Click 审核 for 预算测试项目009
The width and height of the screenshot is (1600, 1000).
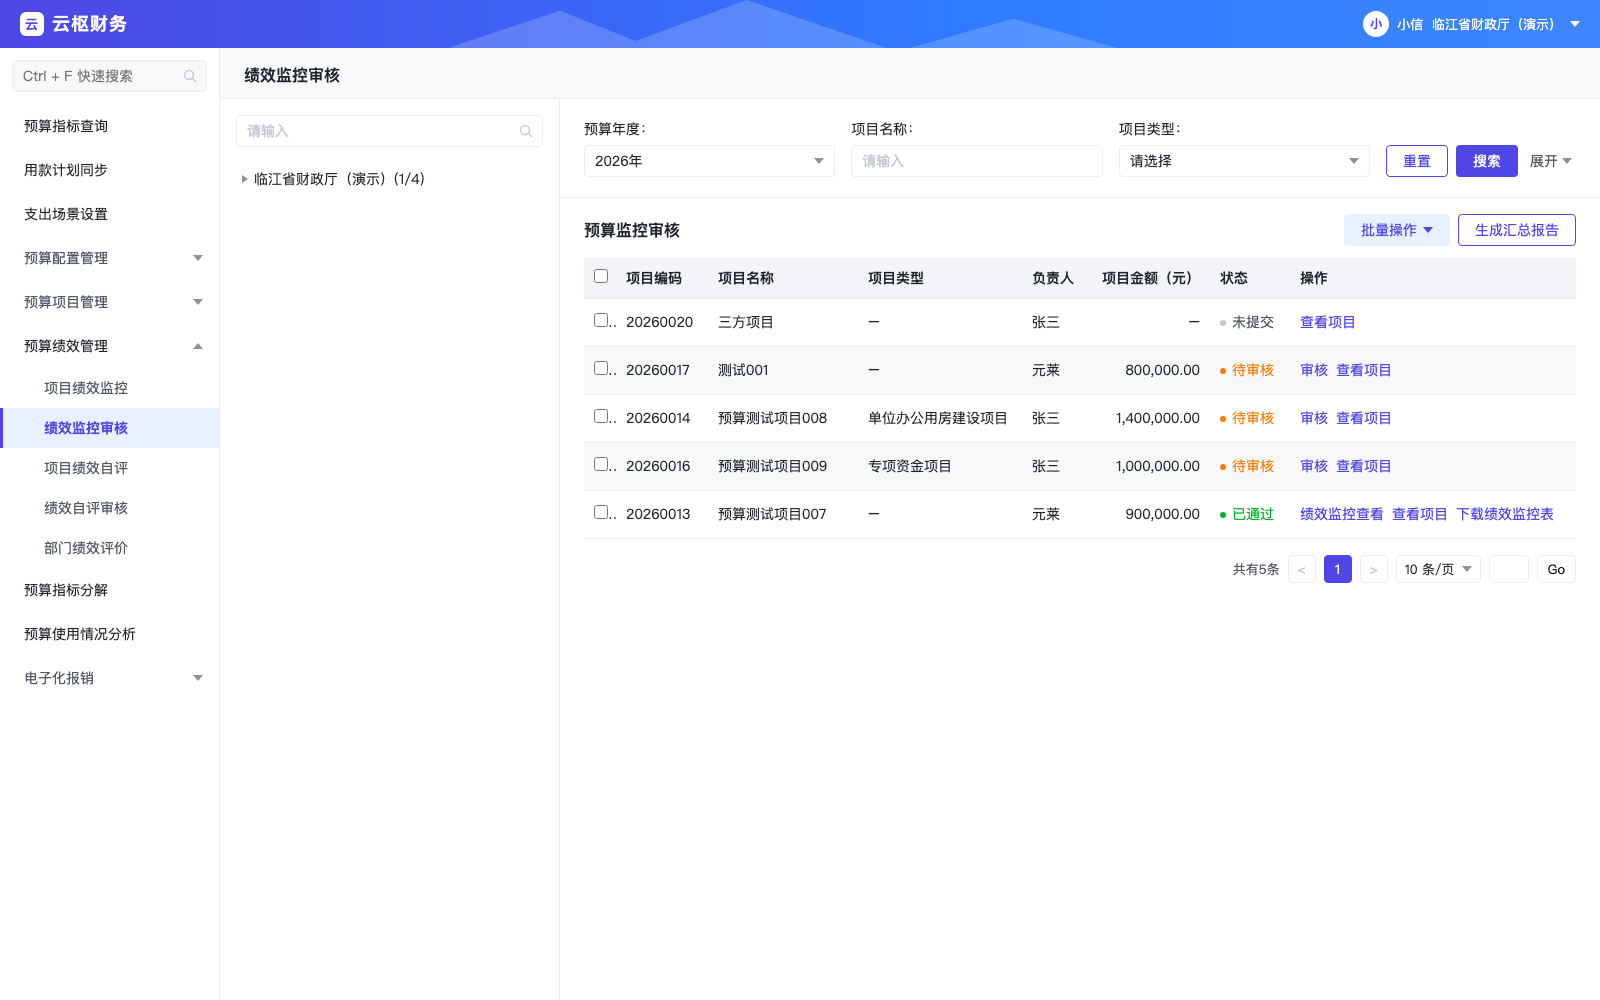point(1314,466)
